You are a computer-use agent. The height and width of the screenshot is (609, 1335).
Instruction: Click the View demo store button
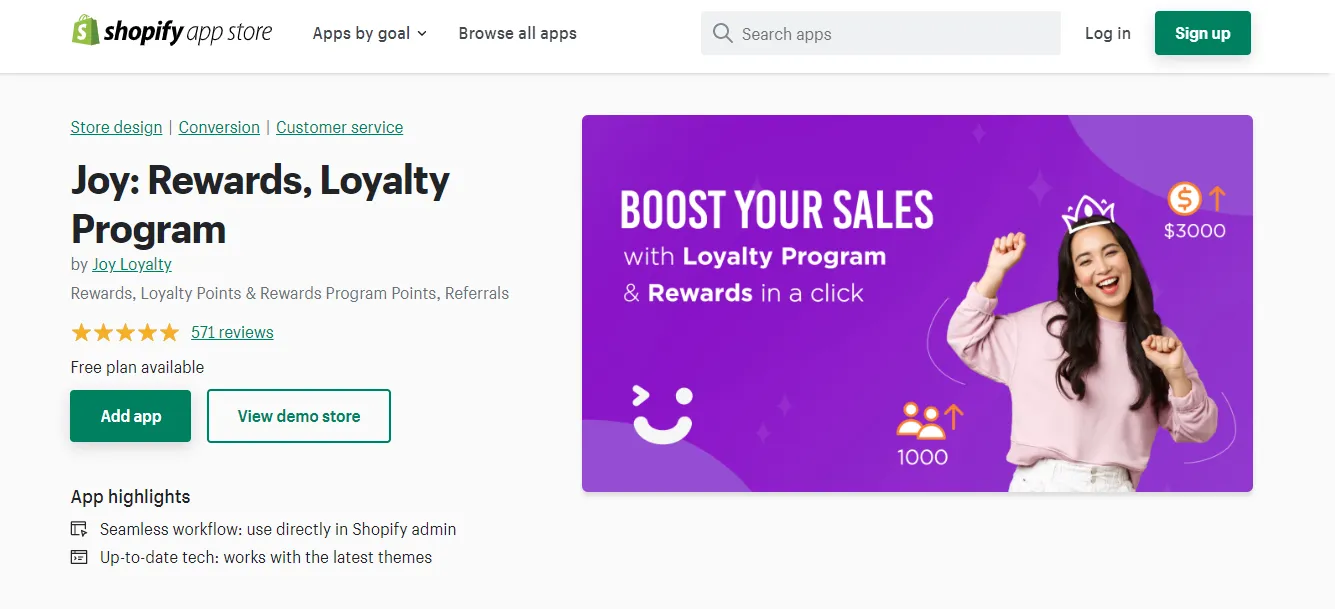[298, 416]
